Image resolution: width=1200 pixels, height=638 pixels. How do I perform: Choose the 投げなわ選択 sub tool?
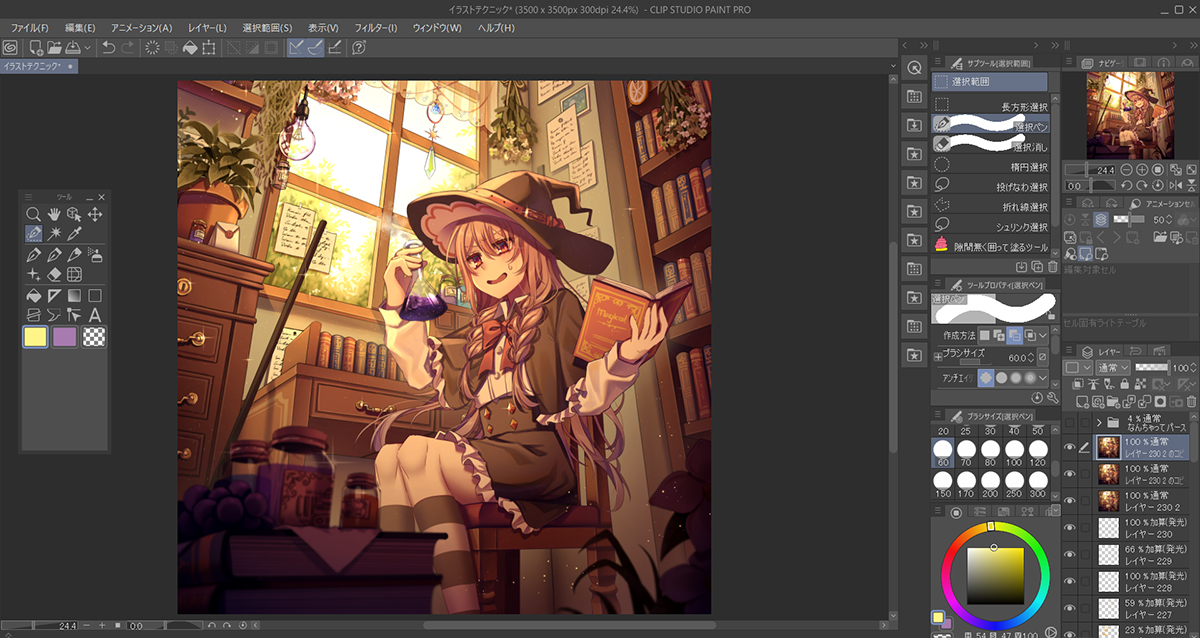click(990, 187)
